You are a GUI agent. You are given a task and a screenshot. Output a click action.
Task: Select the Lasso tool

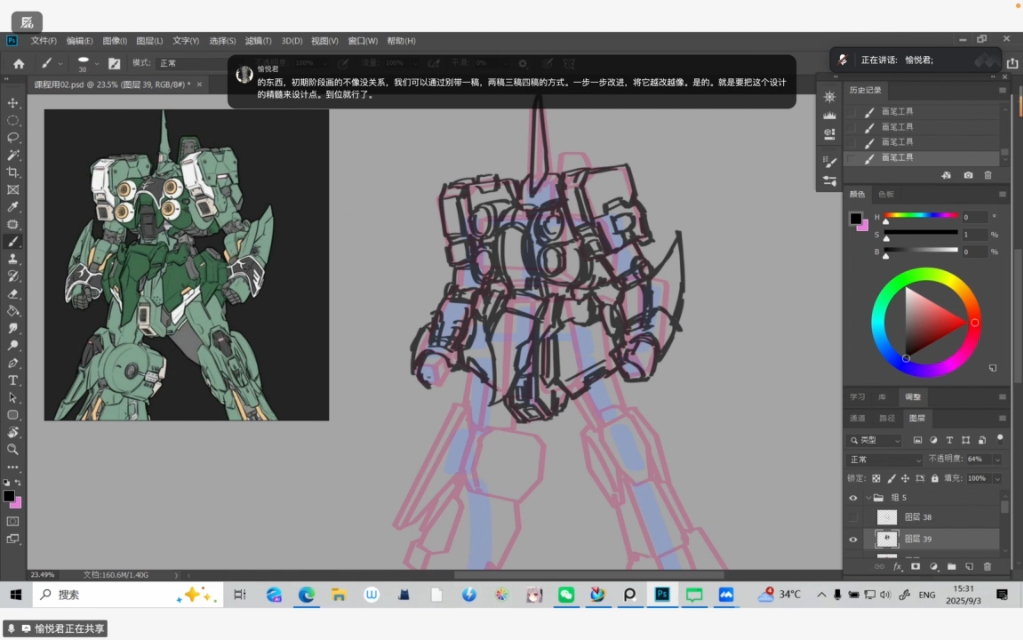pyautogui.click(x=13, y=138)
